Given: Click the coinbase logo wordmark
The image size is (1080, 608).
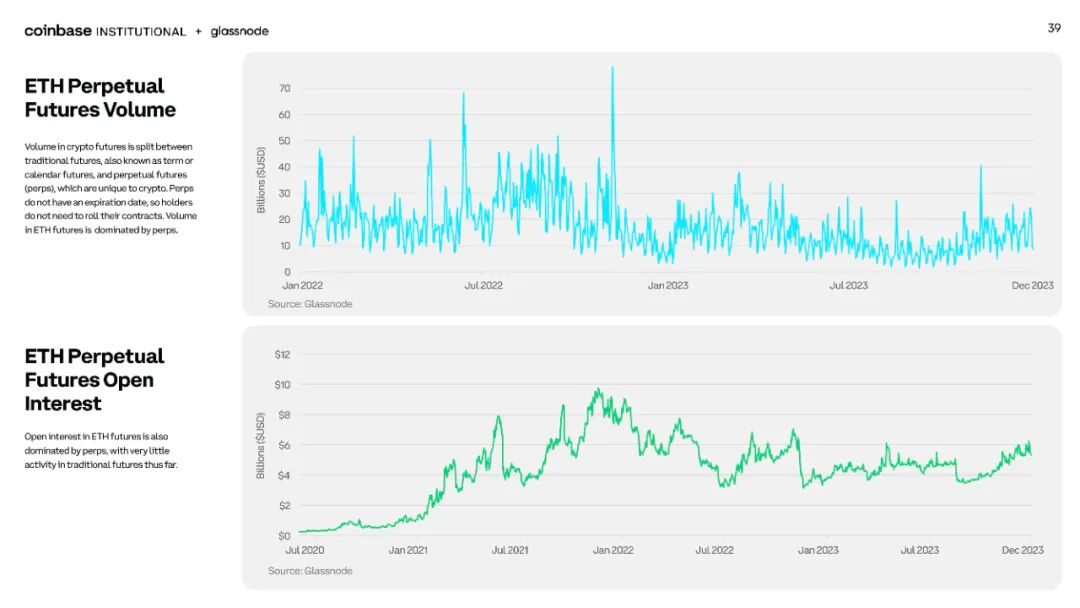Looking at the screenshot, I should [x=58, y=31].
